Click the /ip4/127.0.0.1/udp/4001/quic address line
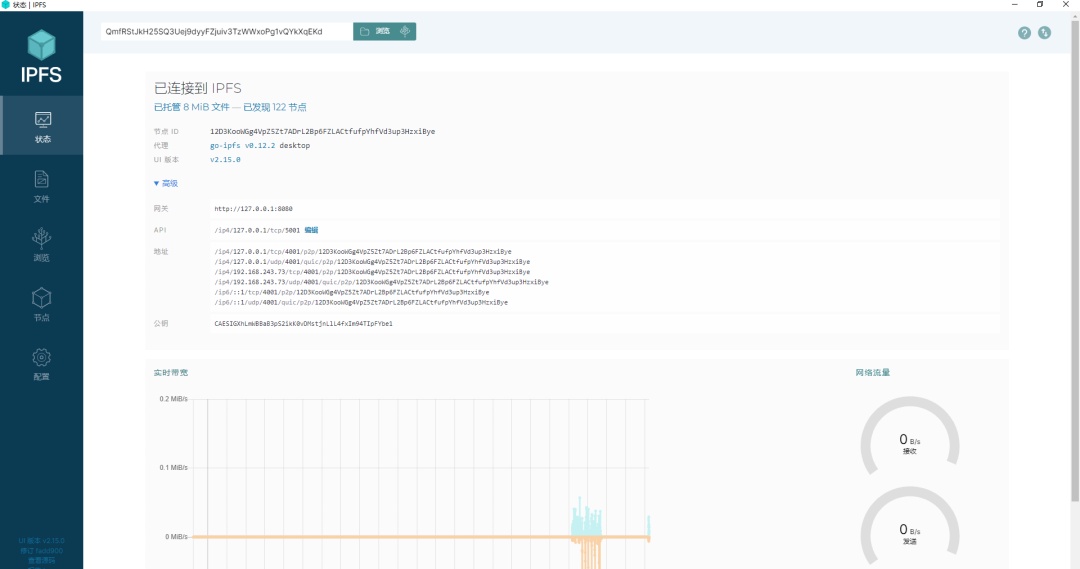The width and height of the screenshot is (1080, 569). point(372,262)
